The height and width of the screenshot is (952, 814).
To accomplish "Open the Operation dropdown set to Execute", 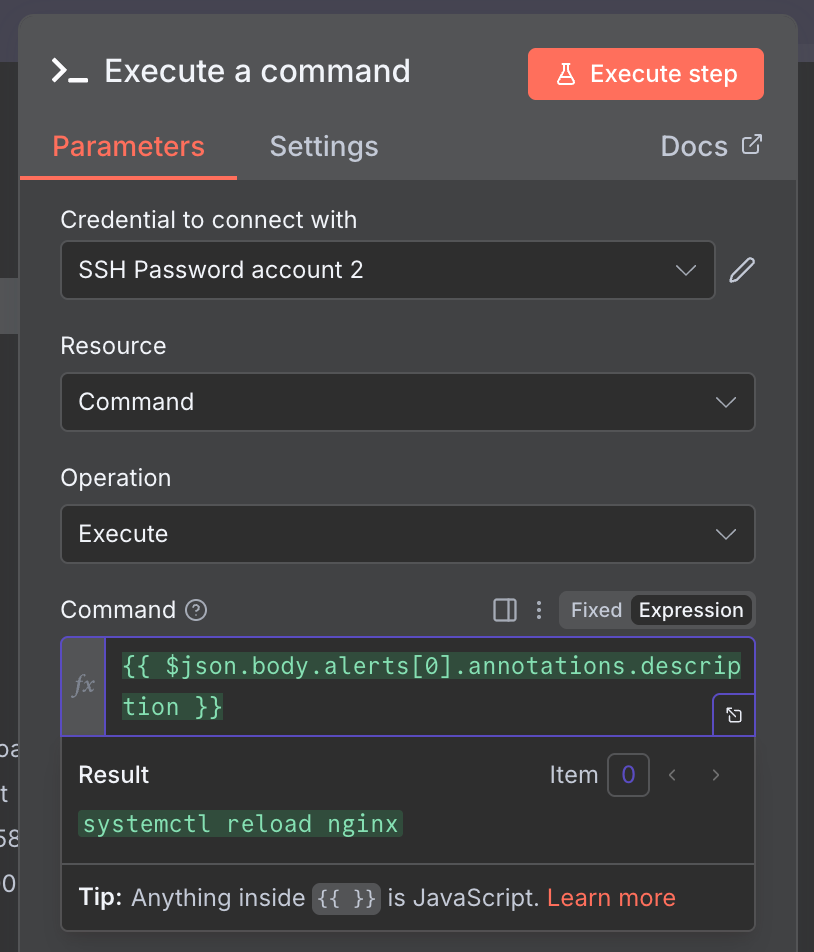I will click(x=407, y=534).
